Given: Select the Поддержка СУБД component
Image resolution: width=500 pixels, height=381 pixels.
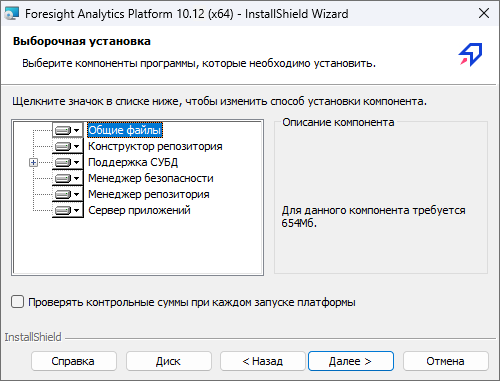Looking at the screenshot, I should pos(133,162).
